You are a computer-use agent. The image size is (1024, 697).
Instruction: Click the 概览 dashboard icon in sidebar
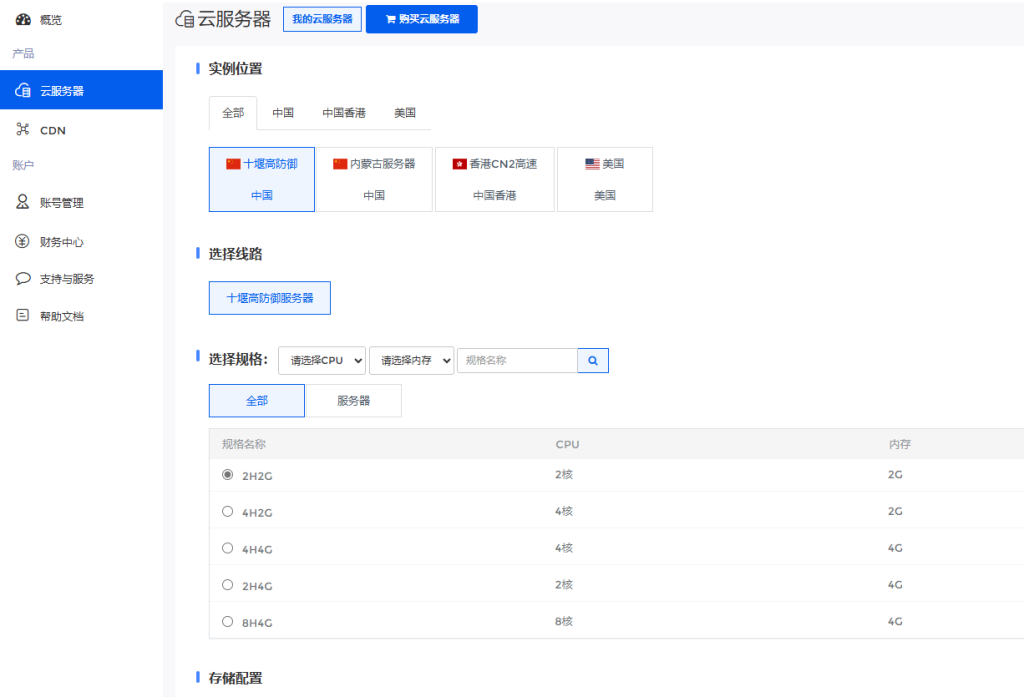(x=23, y=19)
